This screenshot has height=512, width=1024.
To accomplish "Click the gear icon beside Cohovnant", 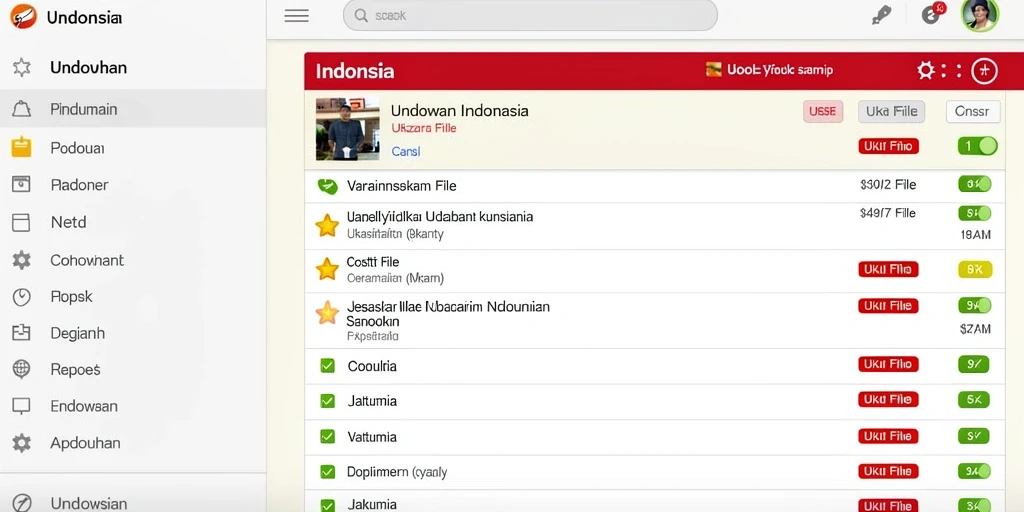I will coord(22,260).
